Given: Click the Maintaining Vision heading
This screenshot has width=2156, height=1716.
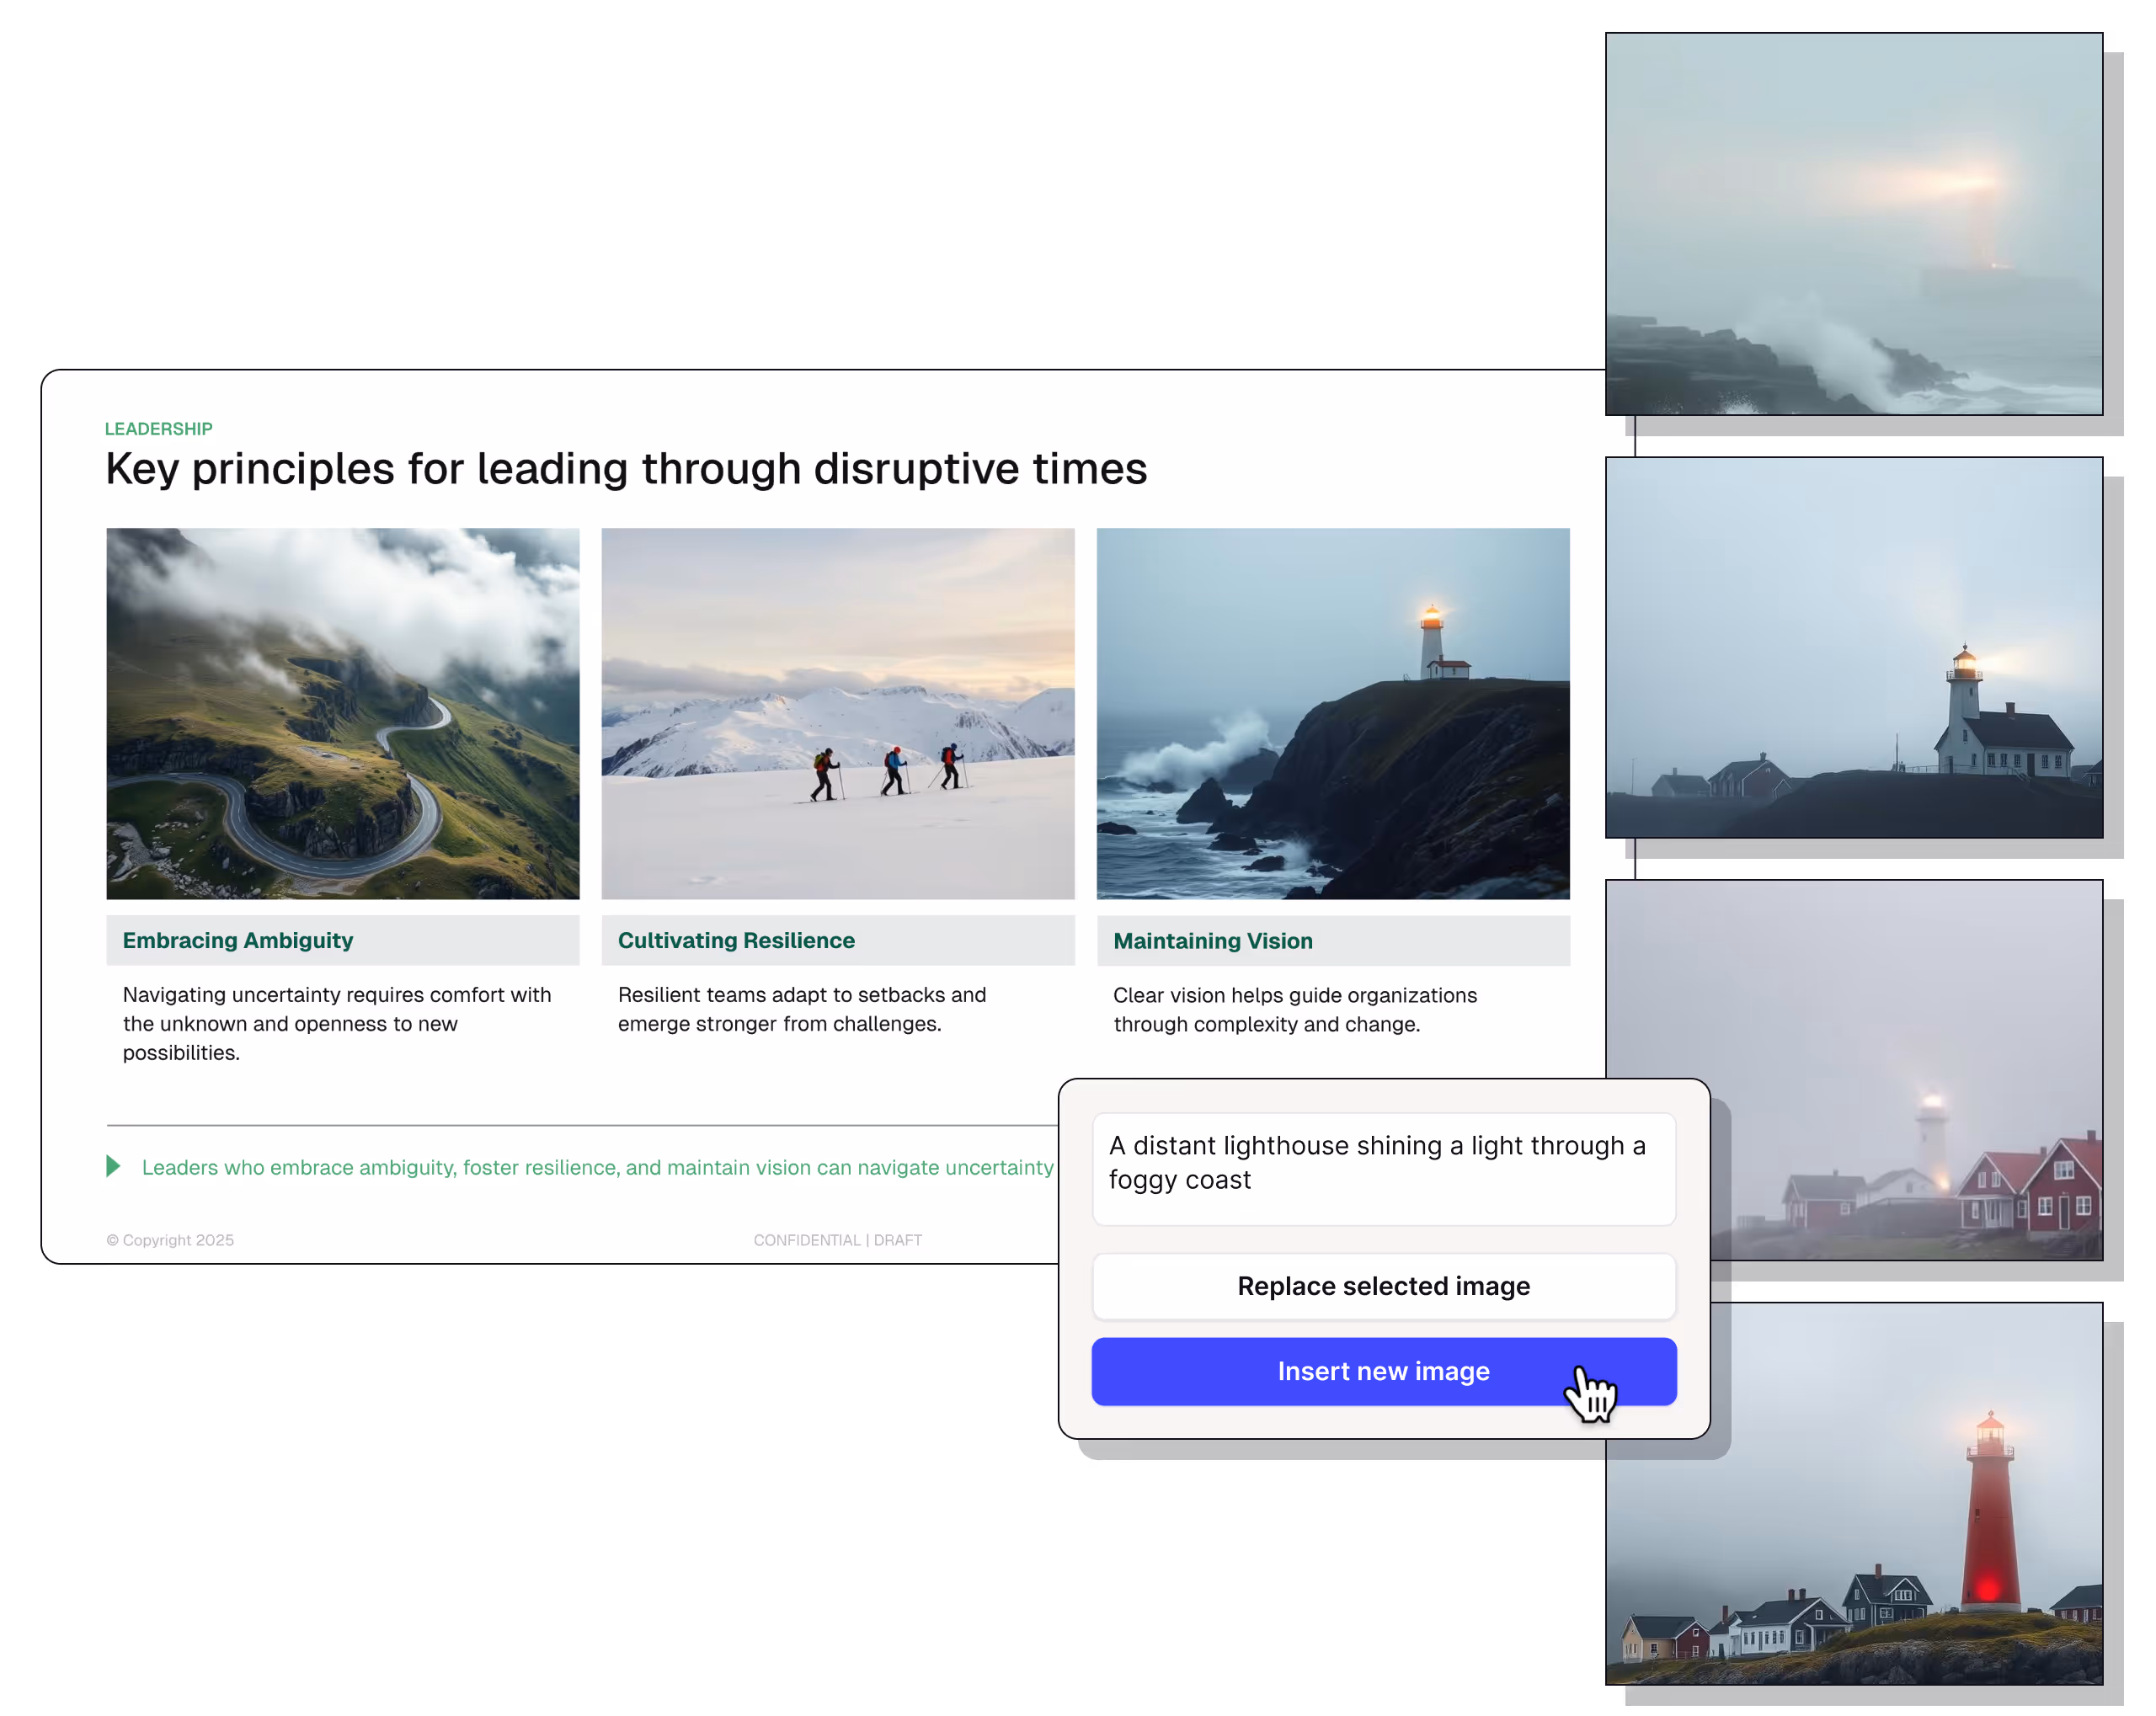Looking at the screenshot, I should 1212,941.
